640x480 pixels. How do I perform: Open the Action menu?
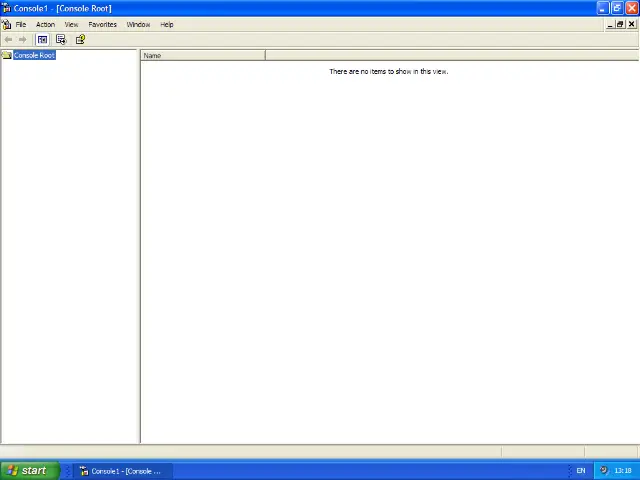[45, 24]
